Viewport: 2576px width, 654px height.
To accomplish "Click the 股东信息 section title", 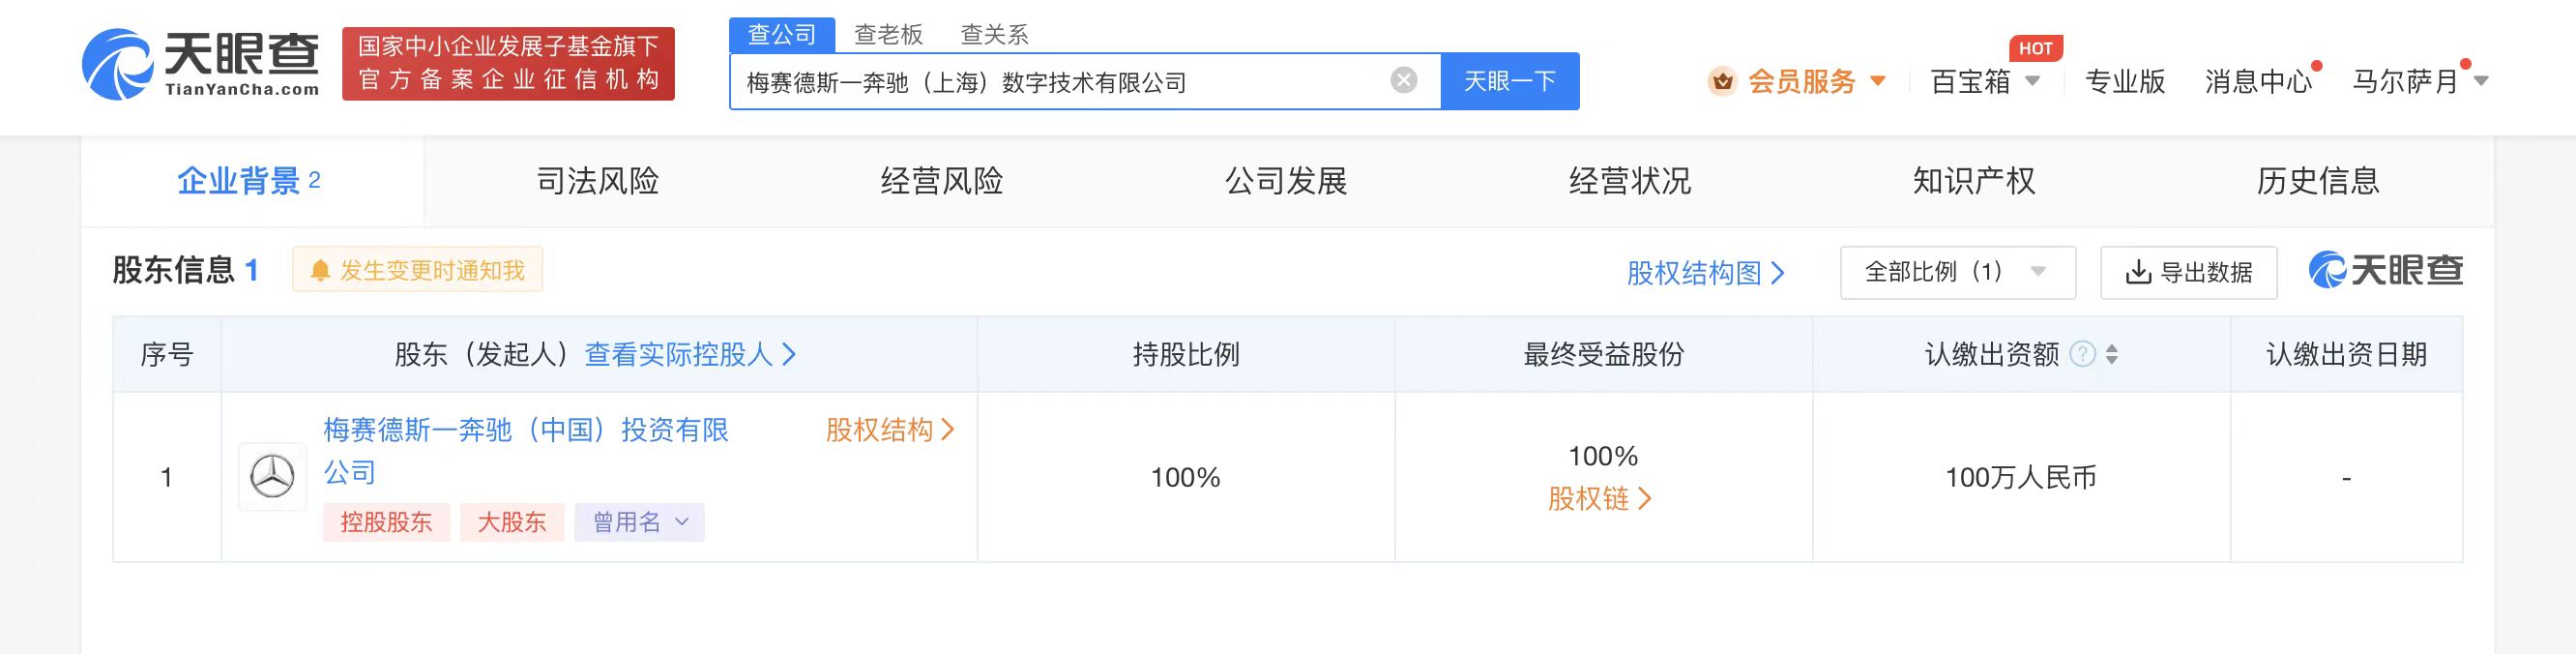I will click(x=173, y=270).
